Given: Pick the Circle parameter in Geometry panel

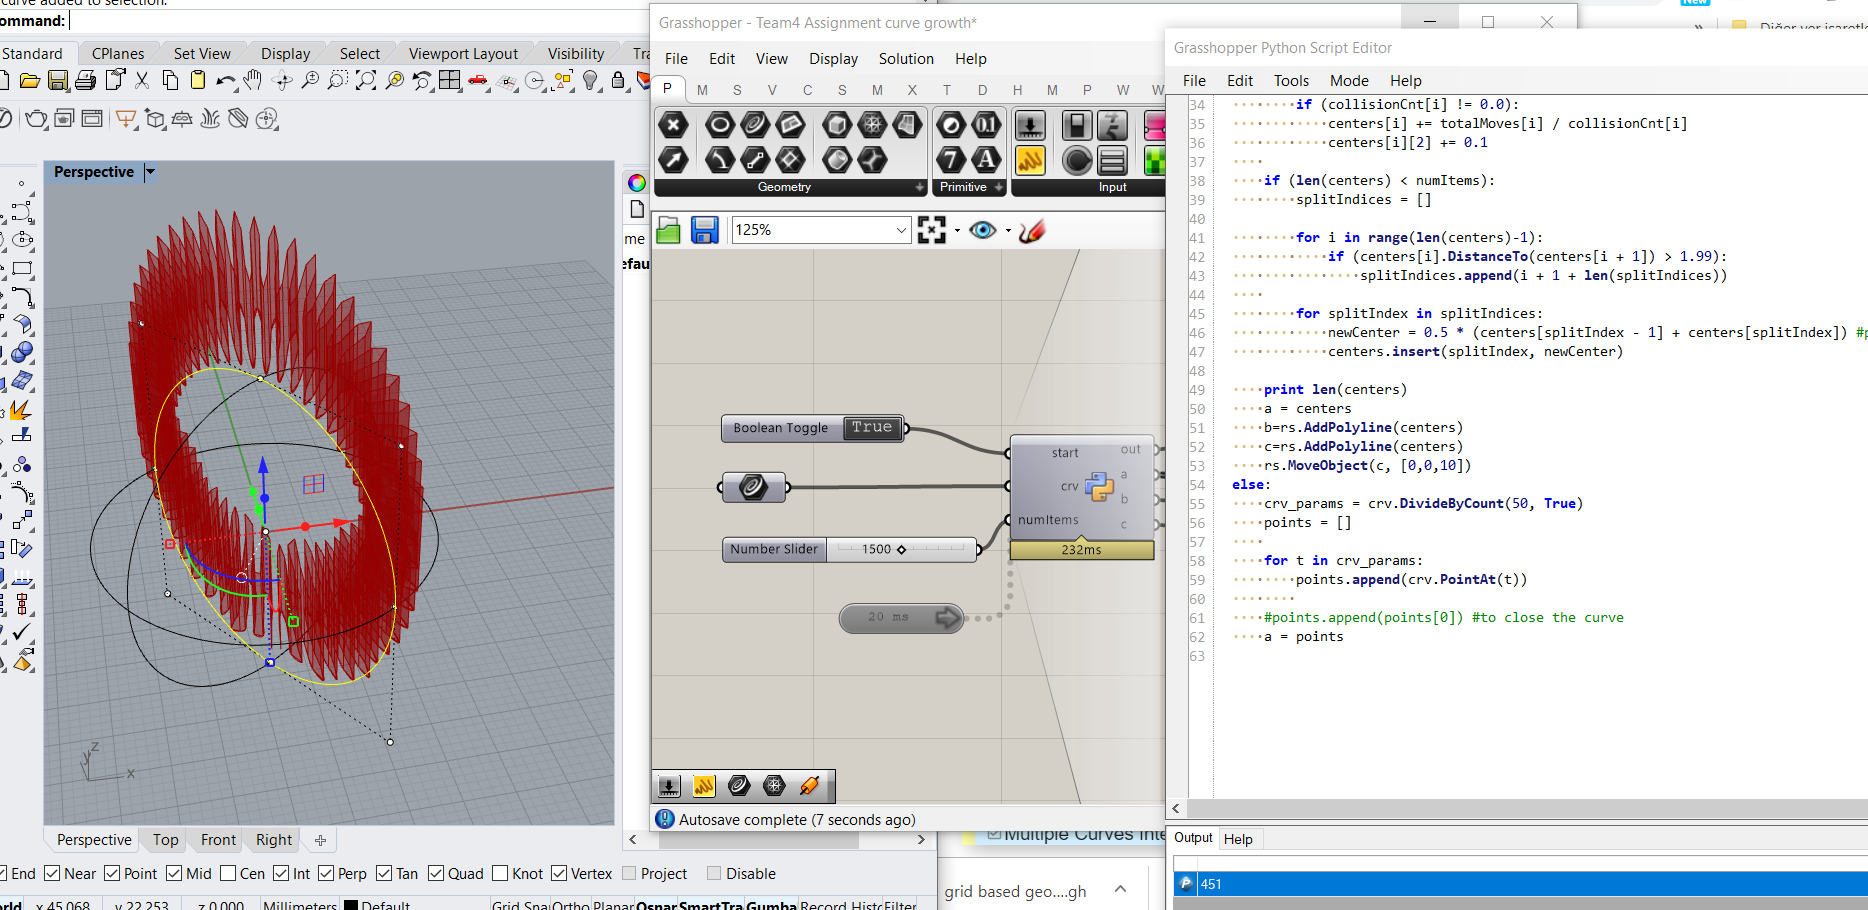Looking at the screenshot, I should click(x=720, y=125).
